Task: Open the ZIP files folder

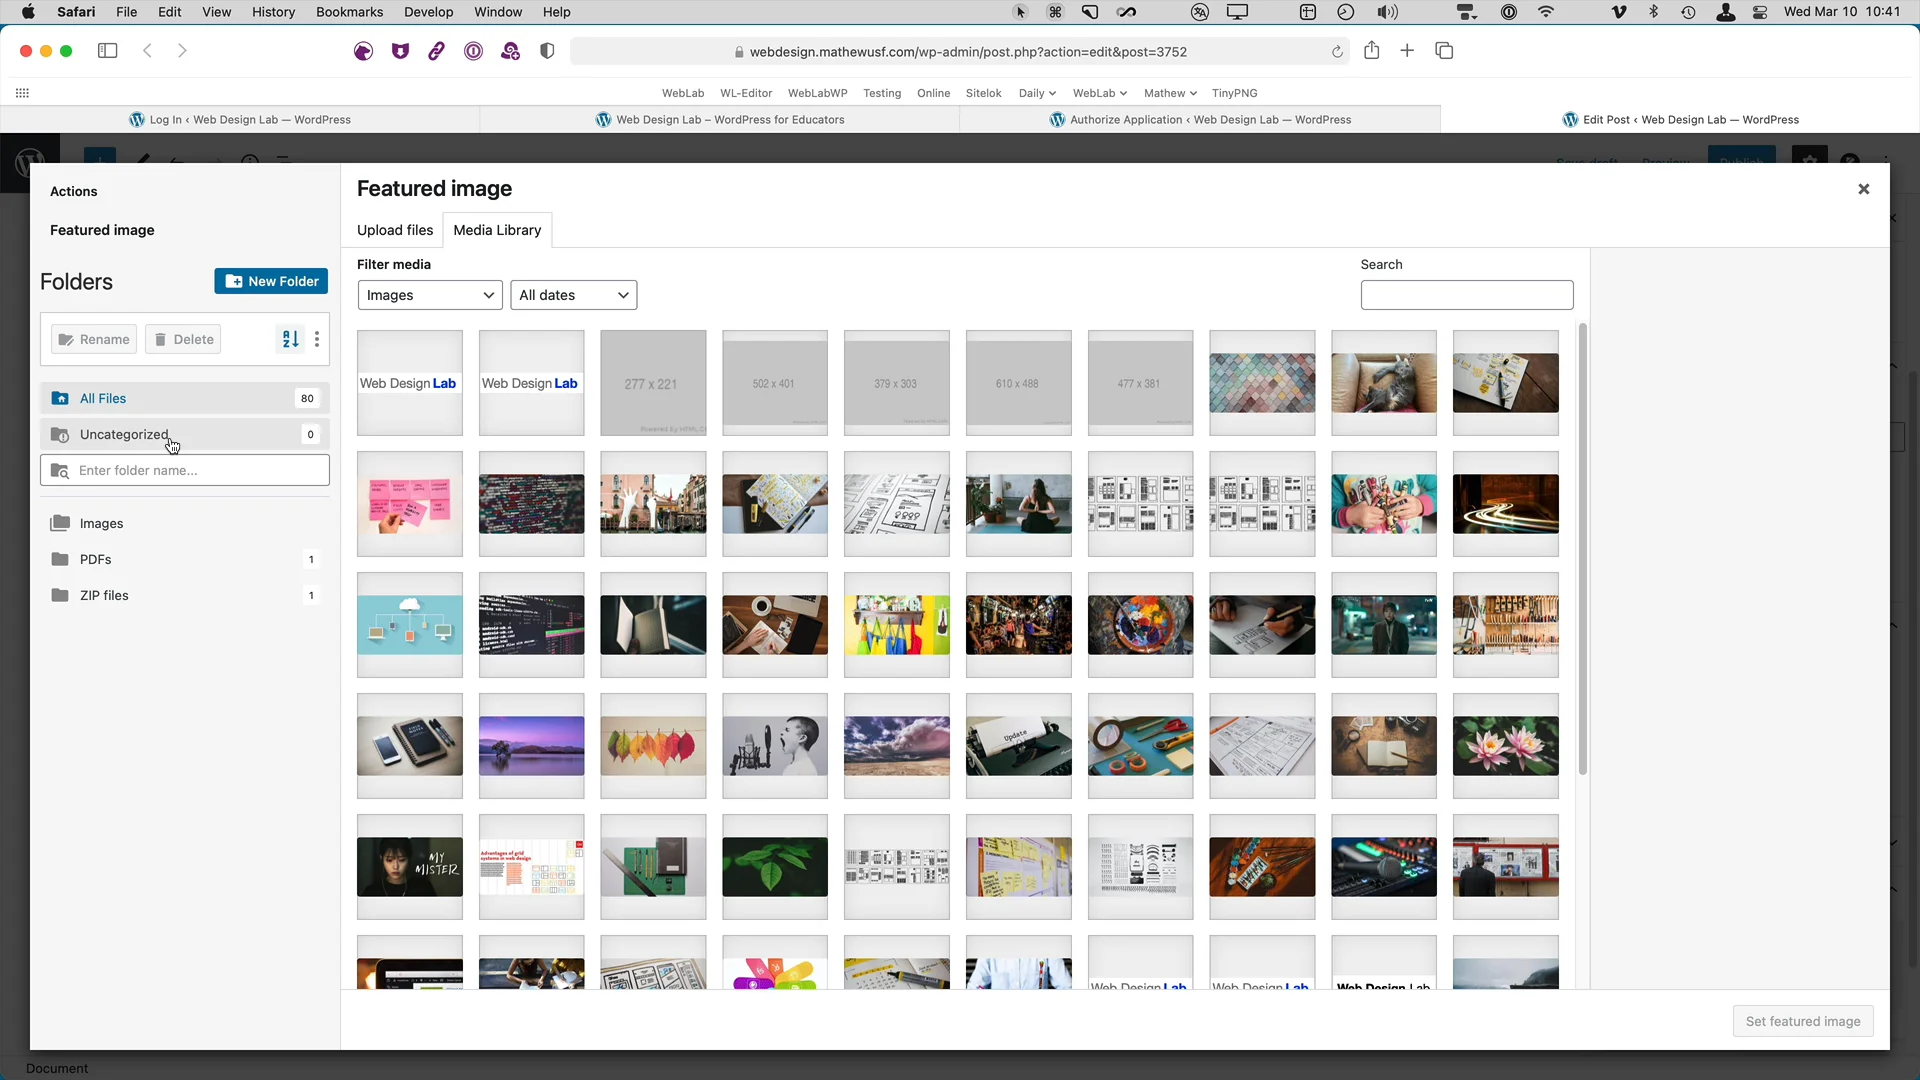Action: point(185,595)
